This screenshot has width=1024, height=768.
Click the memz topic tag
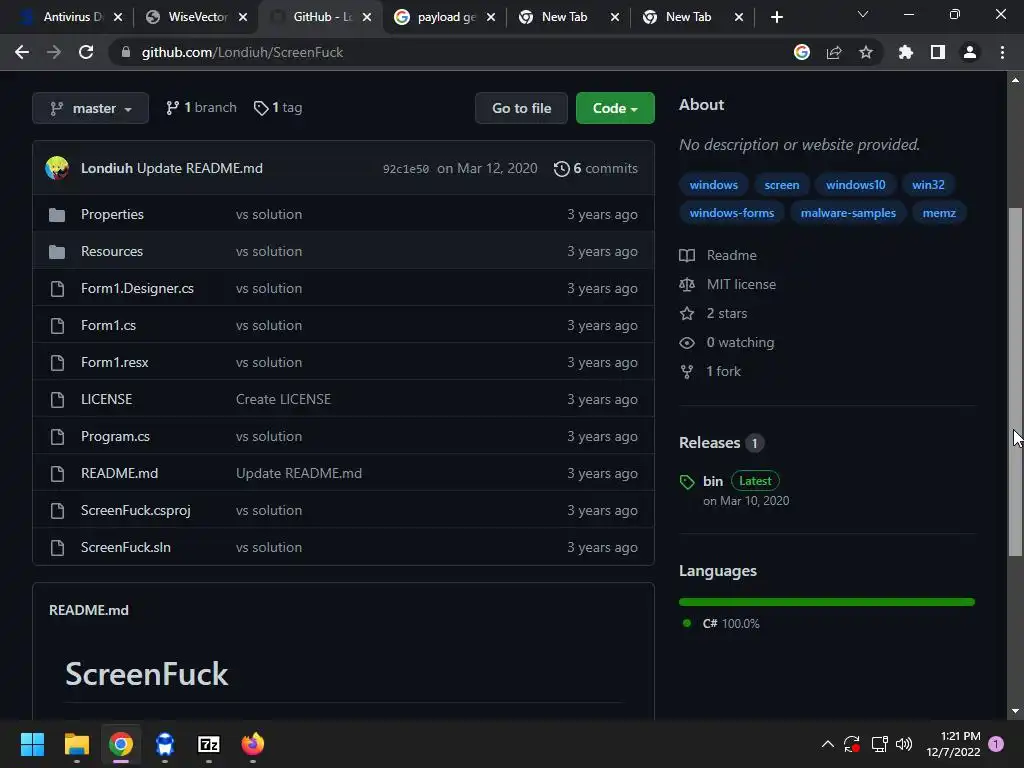click(939, 213)
